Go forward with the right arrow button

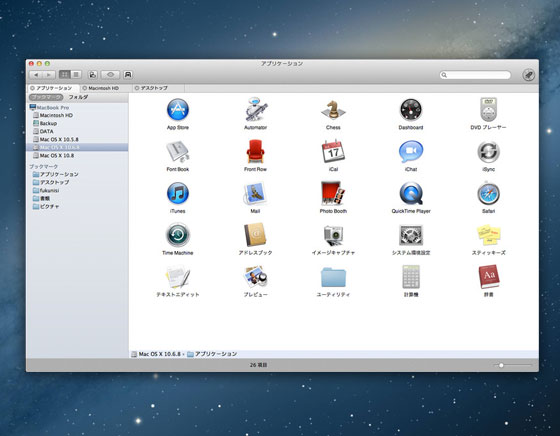(49, 75)
